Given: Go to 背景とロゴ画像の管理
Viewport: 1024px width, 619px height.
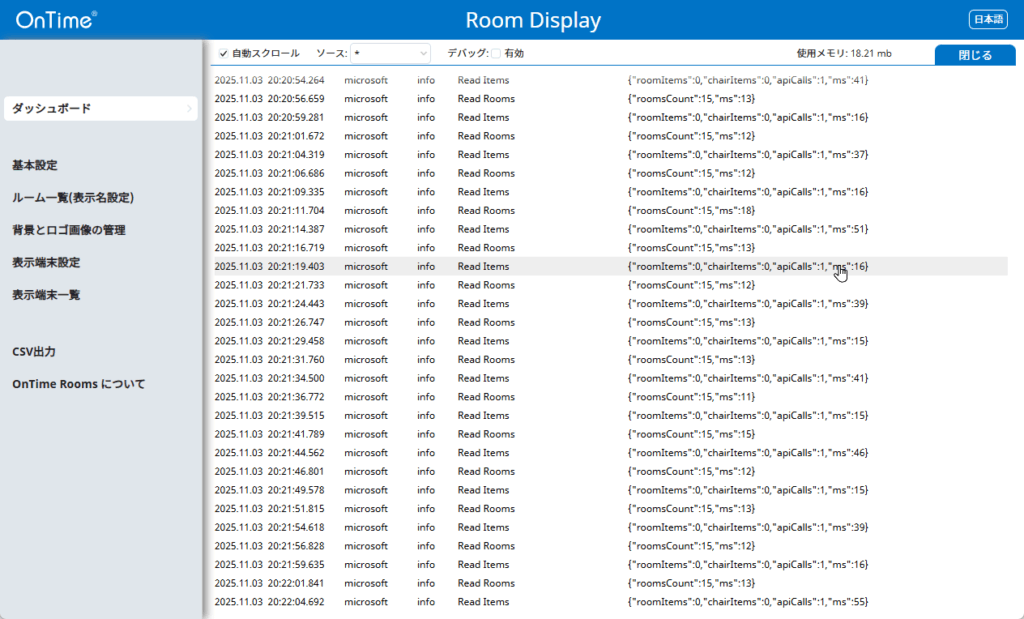Looking at the screenshot, I should 69,231.
